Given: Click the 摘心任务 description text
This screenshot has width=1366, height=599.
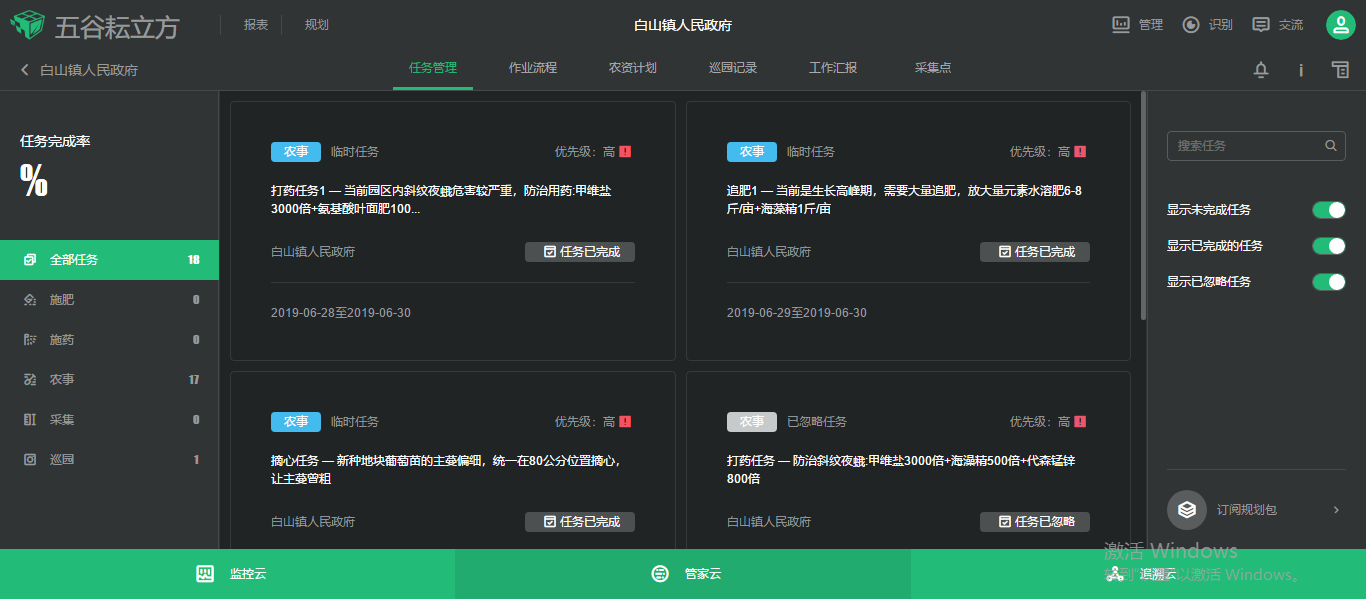Looking at the screenshot, I should (446, 470).
